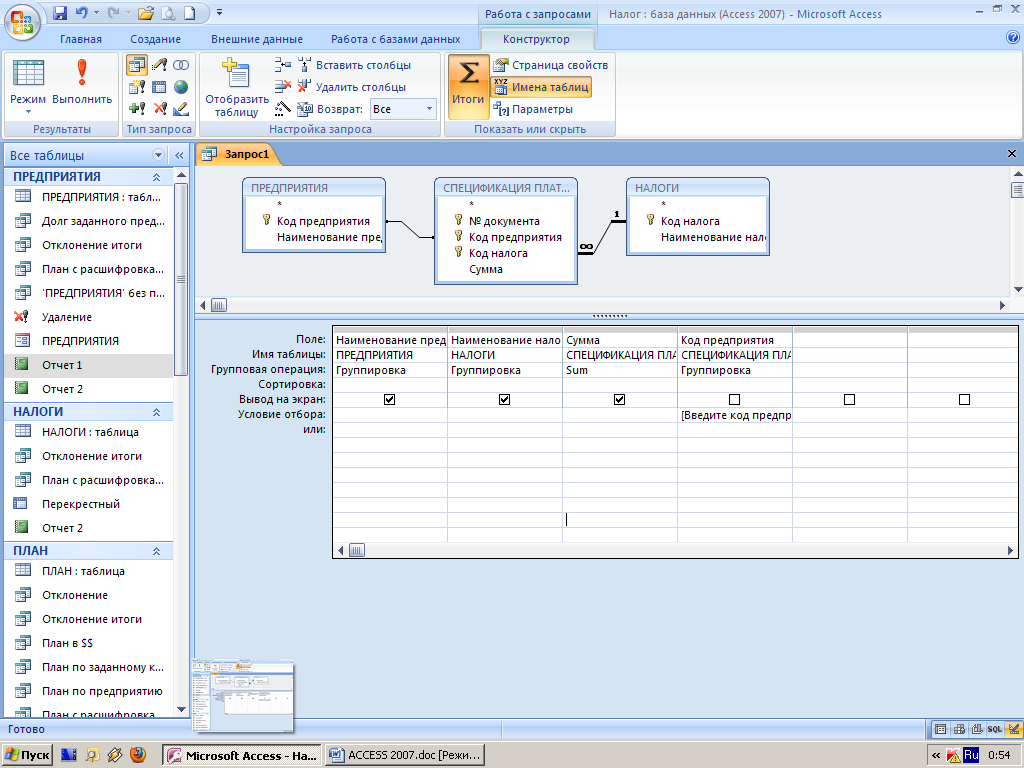The width and height of the screenshot is (1024, 768).
Task: Click Вставить столбцы button
Action: tap(355, 65)
